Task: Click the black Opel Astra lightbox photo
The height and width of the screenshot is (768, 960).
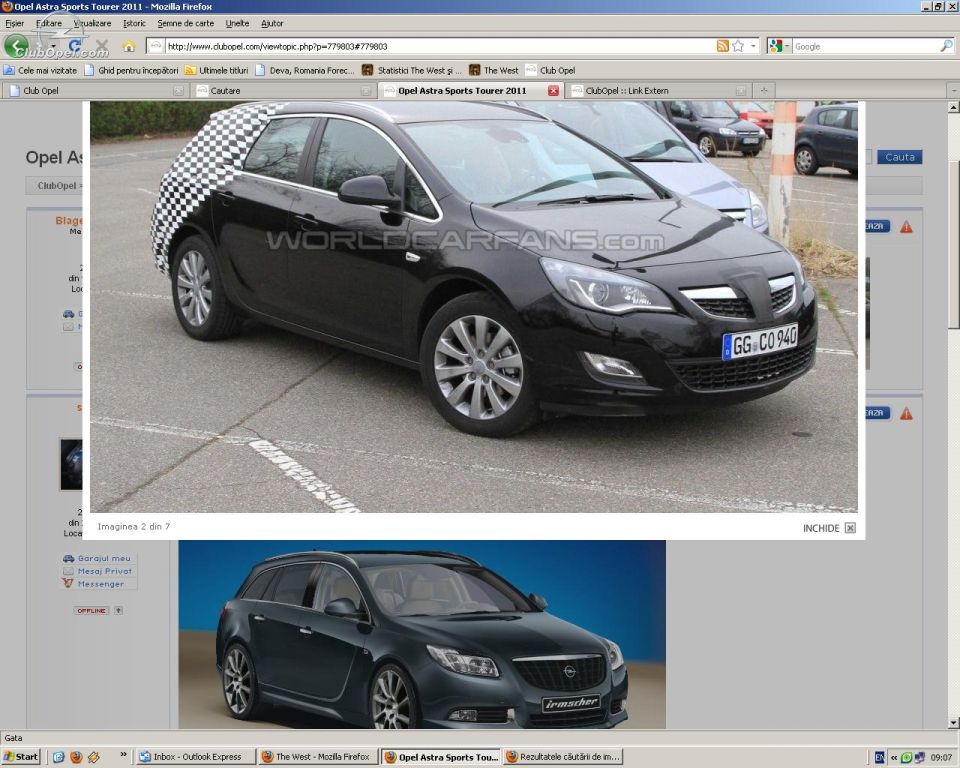Action: point(473,307)
